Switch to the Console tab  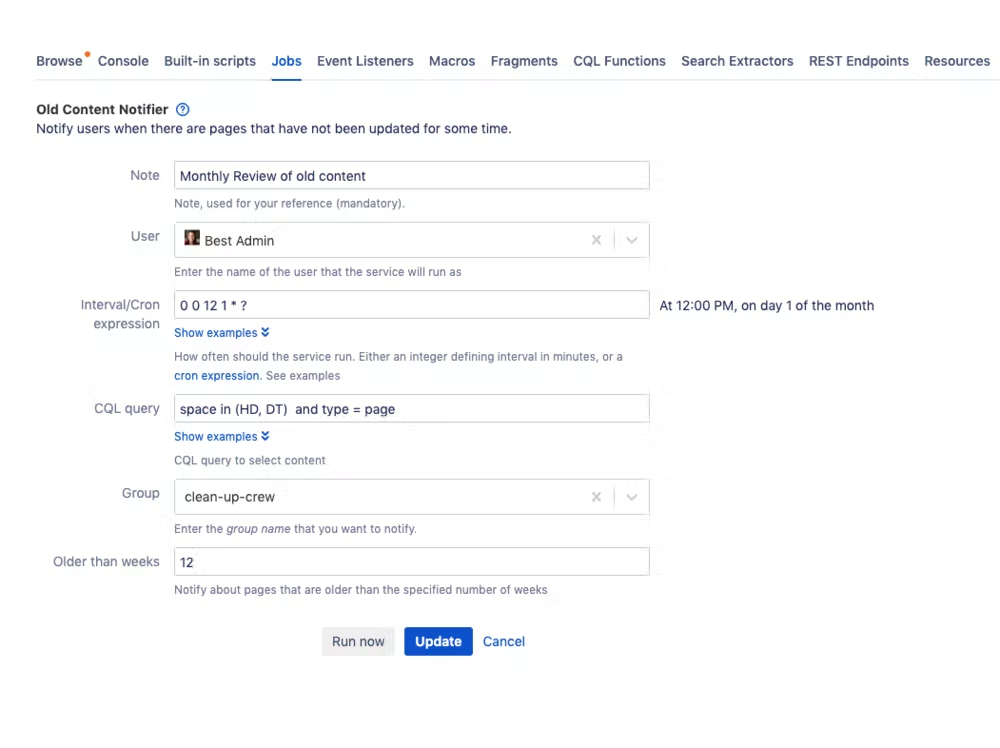point(123,61)
